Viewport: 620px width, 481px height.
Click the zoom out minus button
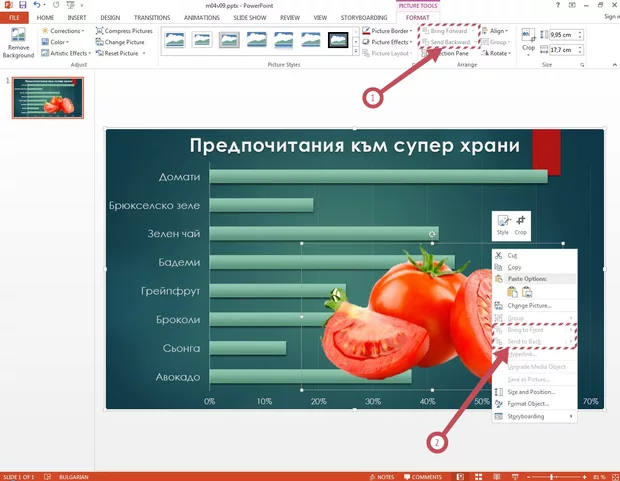[x=527, y=477]
